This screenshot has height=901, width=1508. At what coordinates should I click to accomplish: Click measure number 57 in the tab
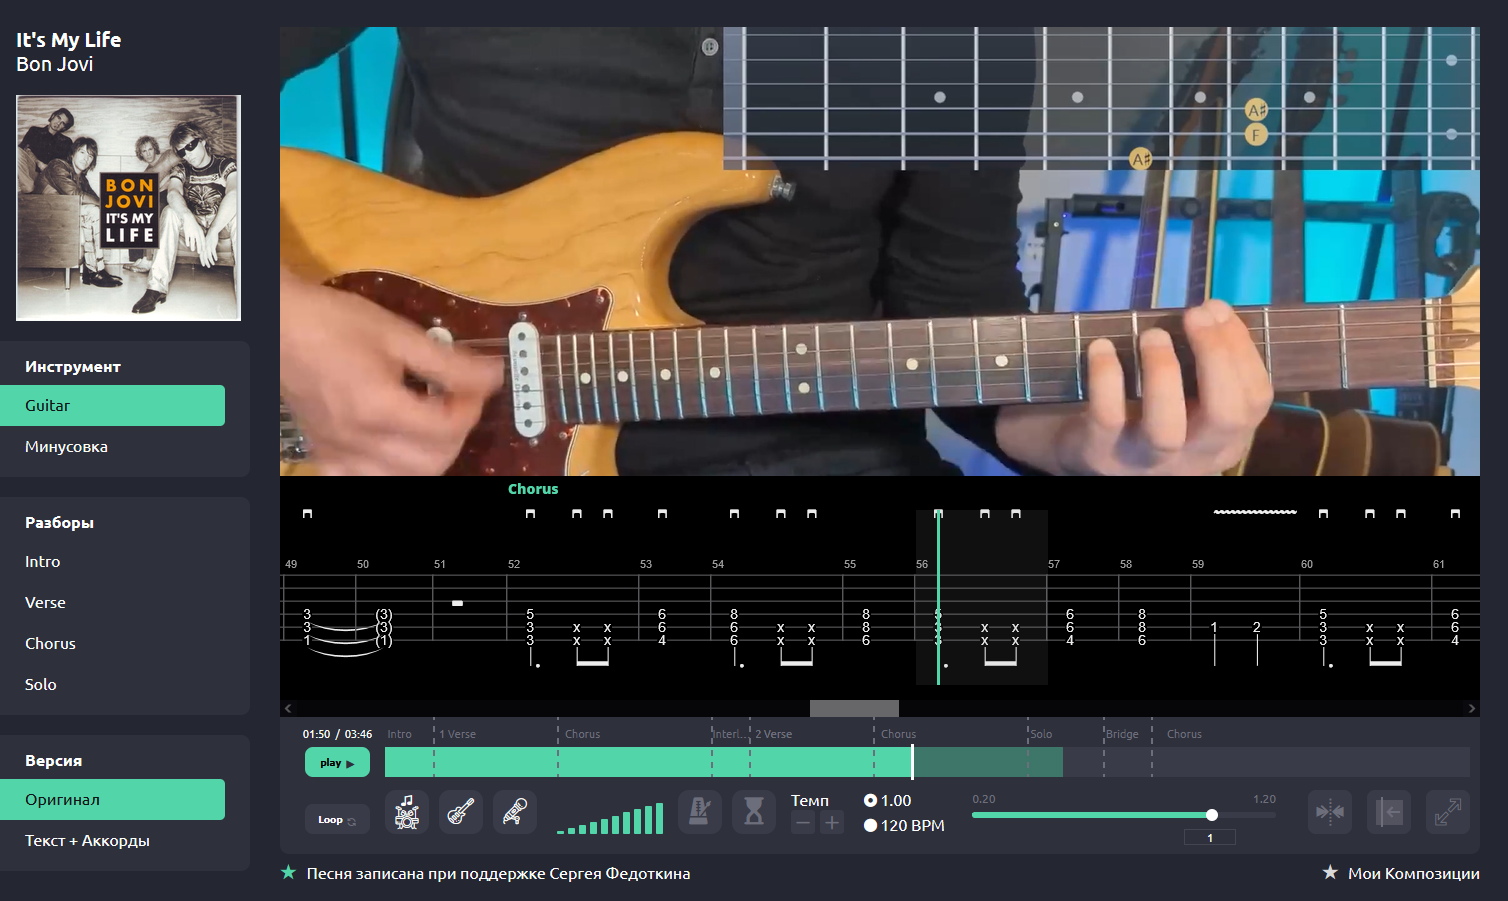[1054, 564]
